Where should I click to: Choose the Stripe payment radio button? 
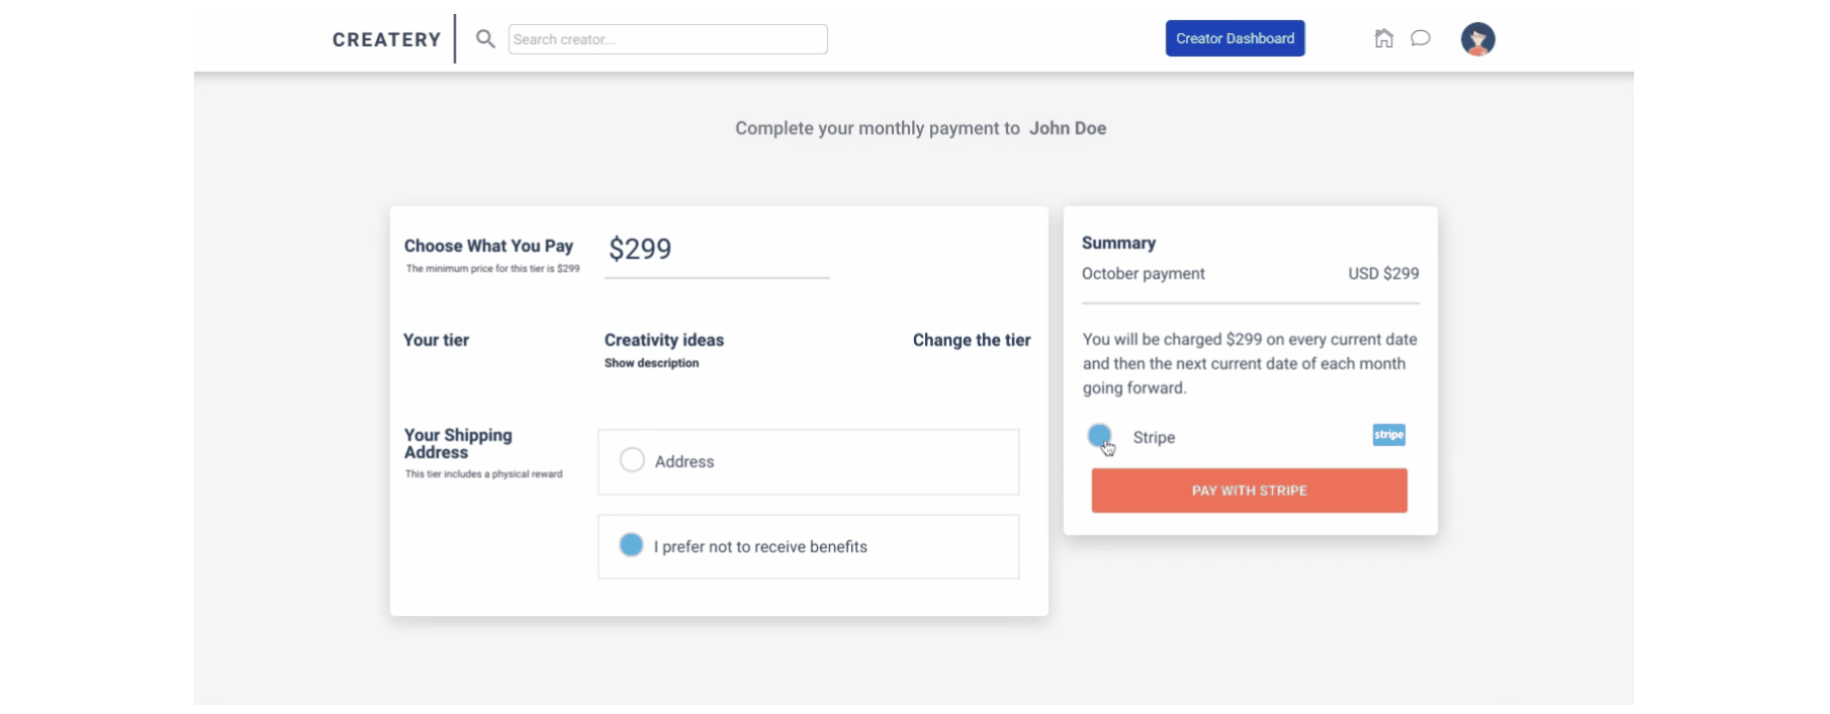pyautogui.click(x=1099, y=436)
